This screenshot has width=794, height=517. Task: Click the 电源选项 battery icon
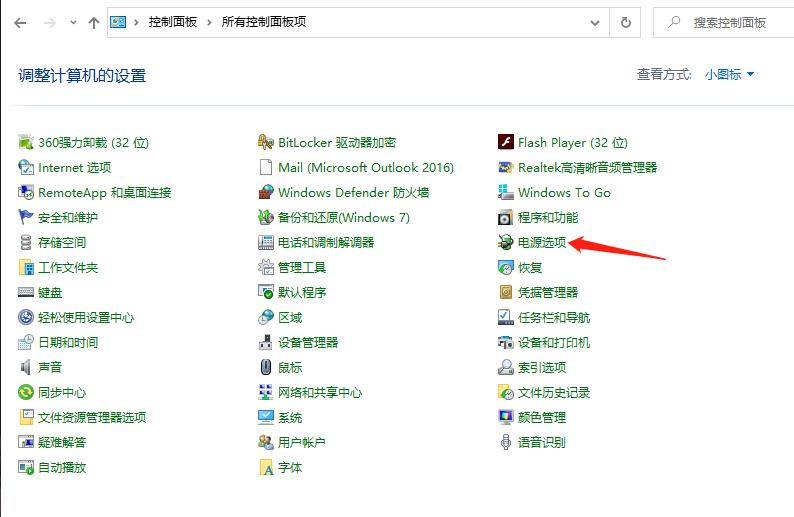505,242
